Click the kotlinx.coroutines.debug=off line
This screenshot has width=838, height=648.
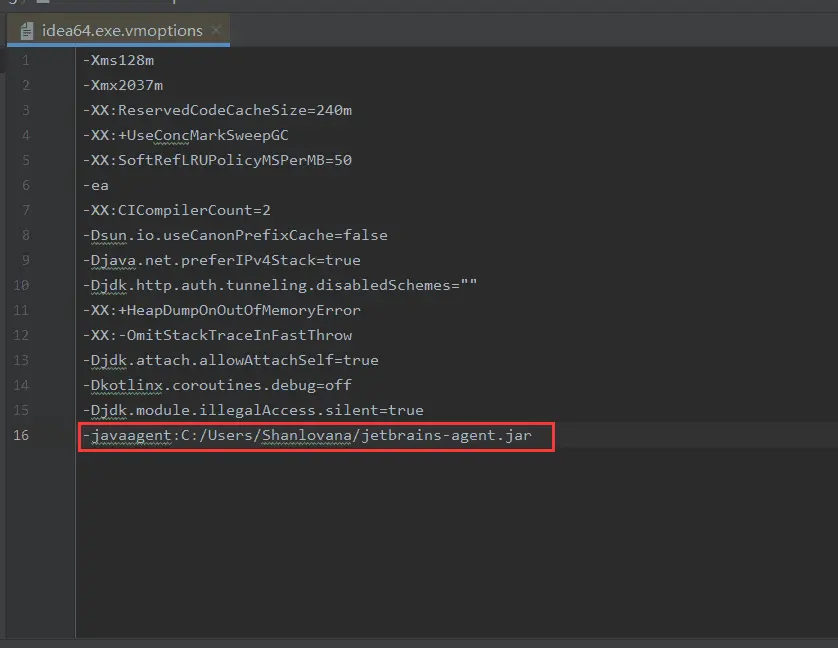217,385
